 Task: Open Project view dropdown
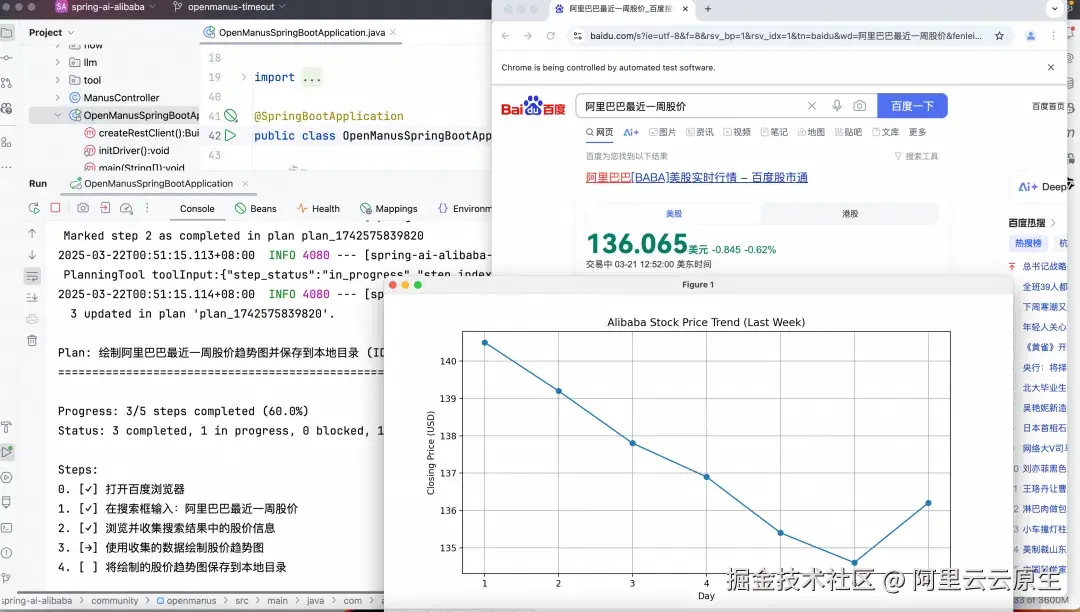[x=52, y=32]
